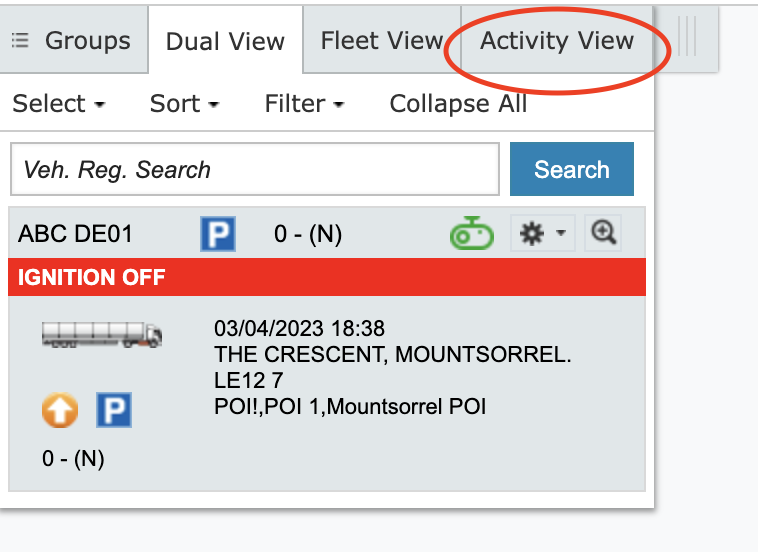
Task: Click the tanker truck vehicle image
Action: pos(102,335)
